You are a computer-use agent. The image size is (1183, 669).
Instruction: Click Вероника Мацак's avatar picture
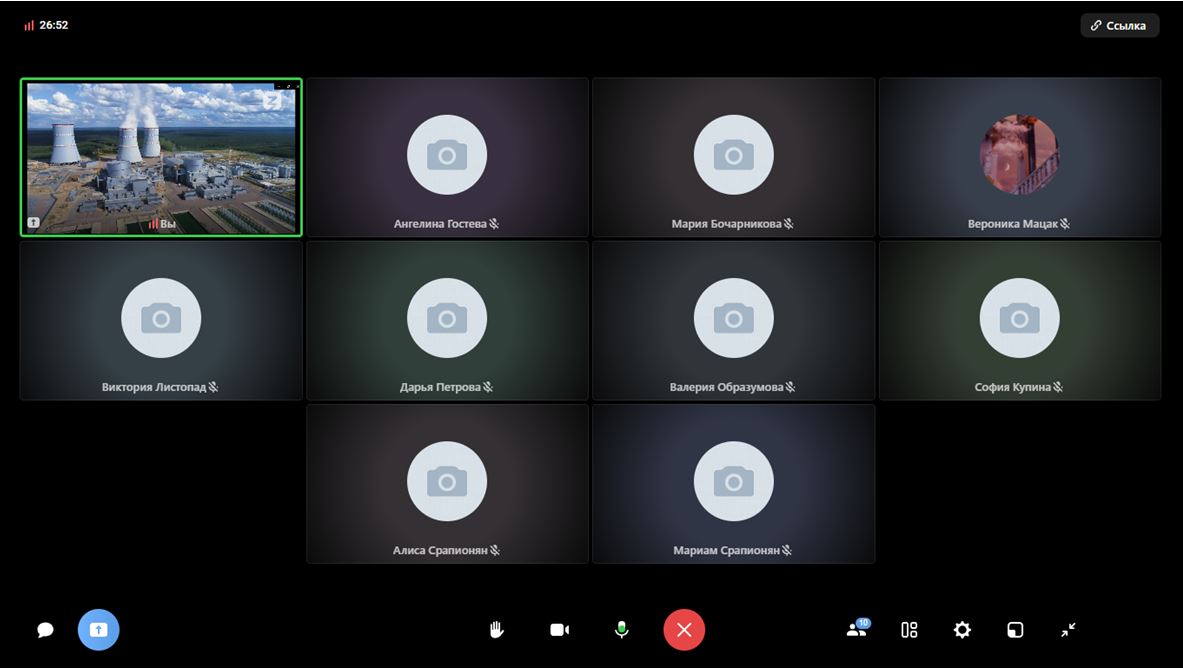click(x=1019, y=155)
